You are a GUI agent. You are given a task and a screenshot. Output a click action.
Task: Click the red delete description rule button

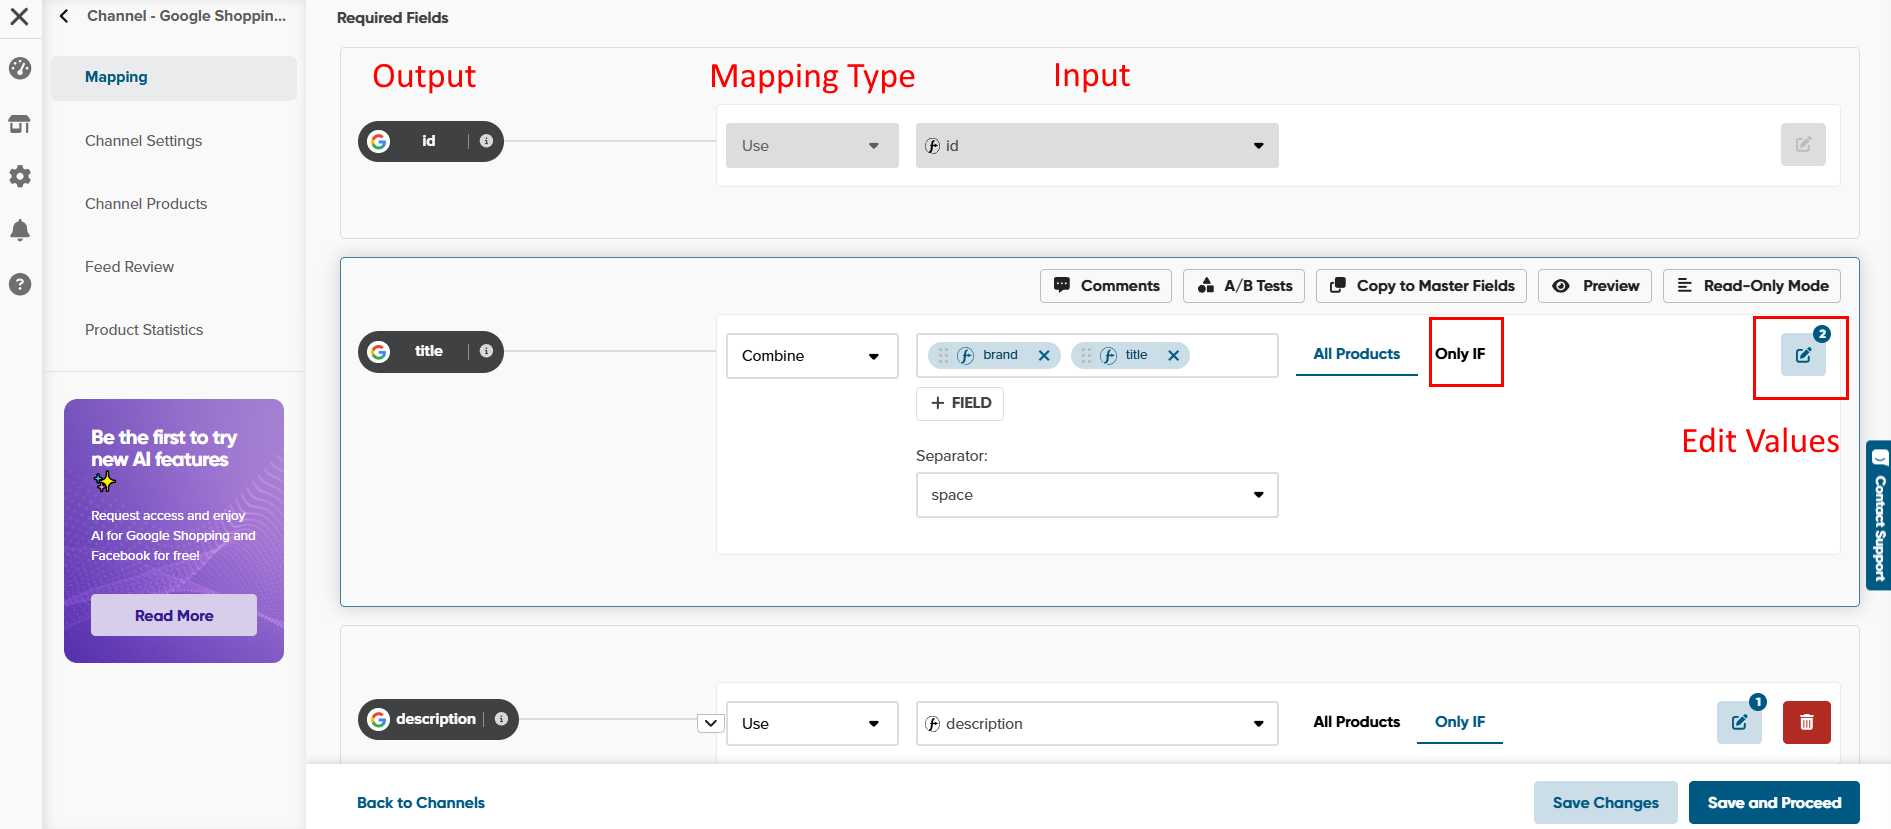(x=1806, y=722)
